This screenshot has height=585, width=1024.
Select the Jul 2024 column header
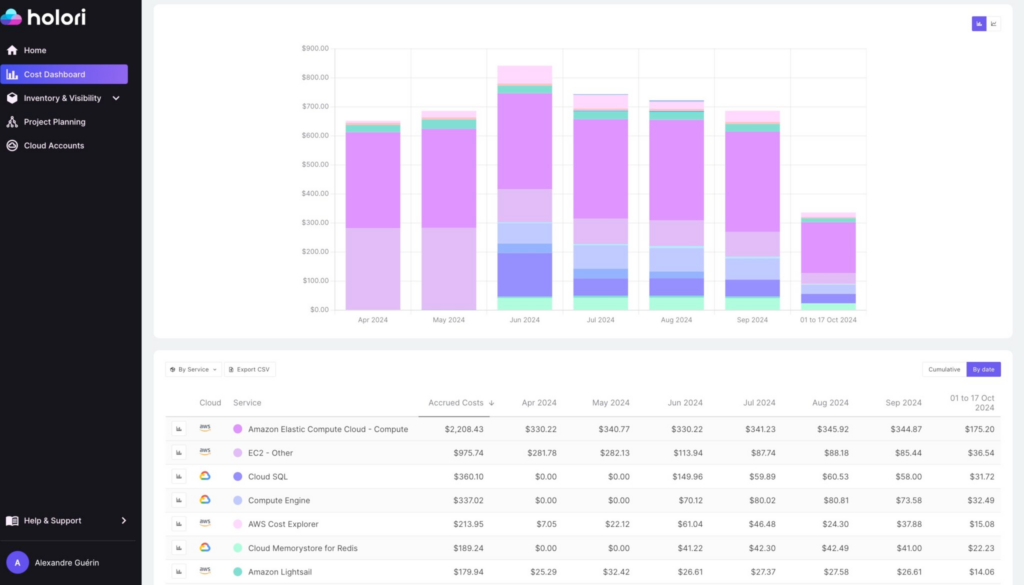point(759,402)
